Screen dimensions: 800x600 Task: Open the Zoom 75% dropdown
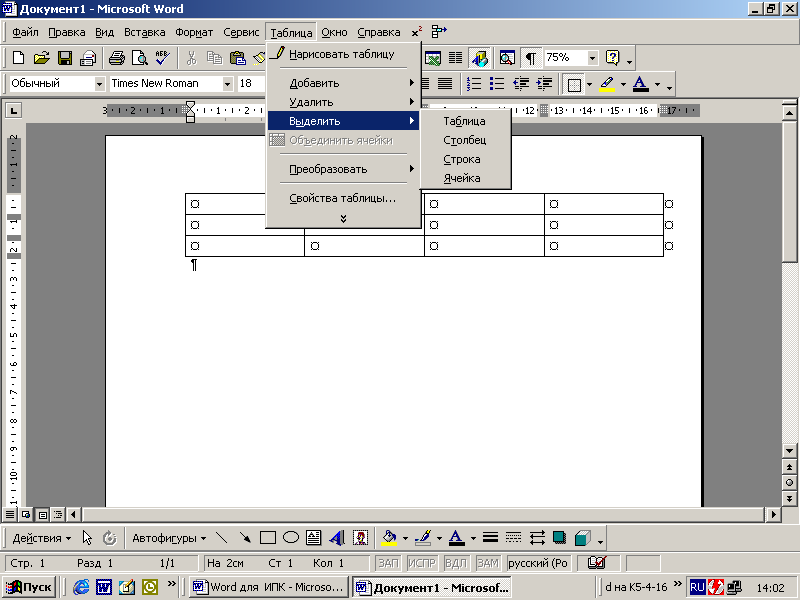[592, 58]
